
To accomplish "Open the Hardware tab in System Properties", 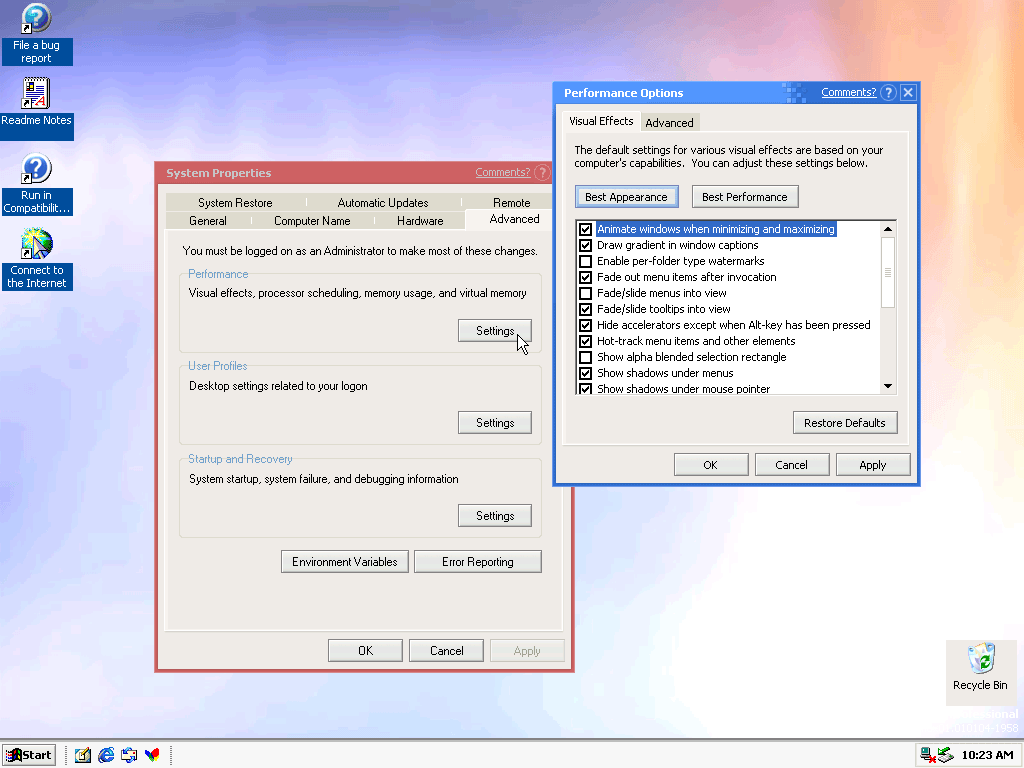I will pyautogui.click(x=420, y=220).
